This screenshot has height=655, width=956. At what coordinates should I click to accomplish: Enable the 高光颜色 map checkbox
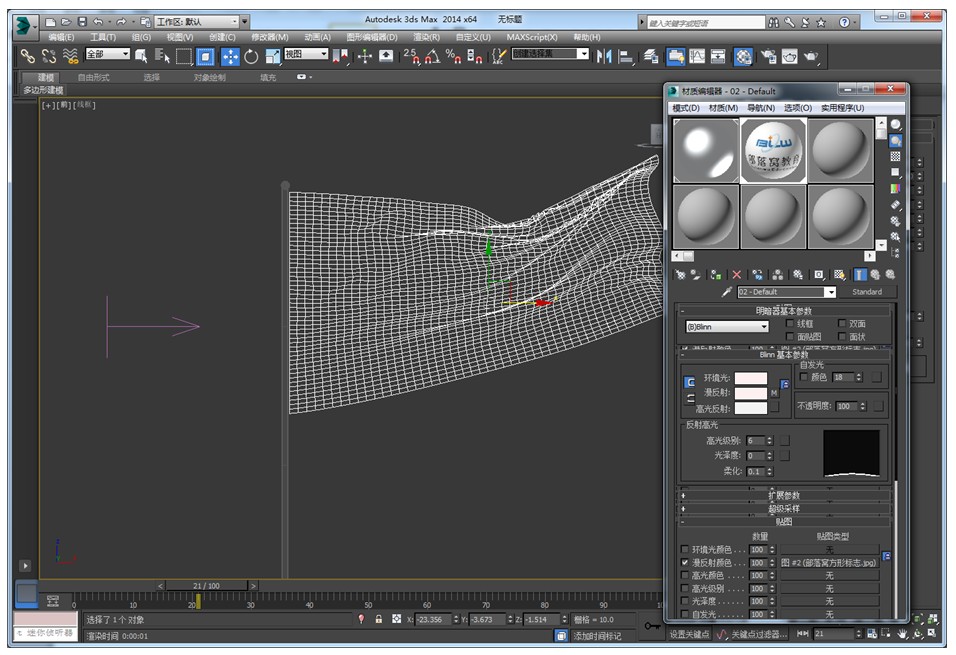point(685,575)
